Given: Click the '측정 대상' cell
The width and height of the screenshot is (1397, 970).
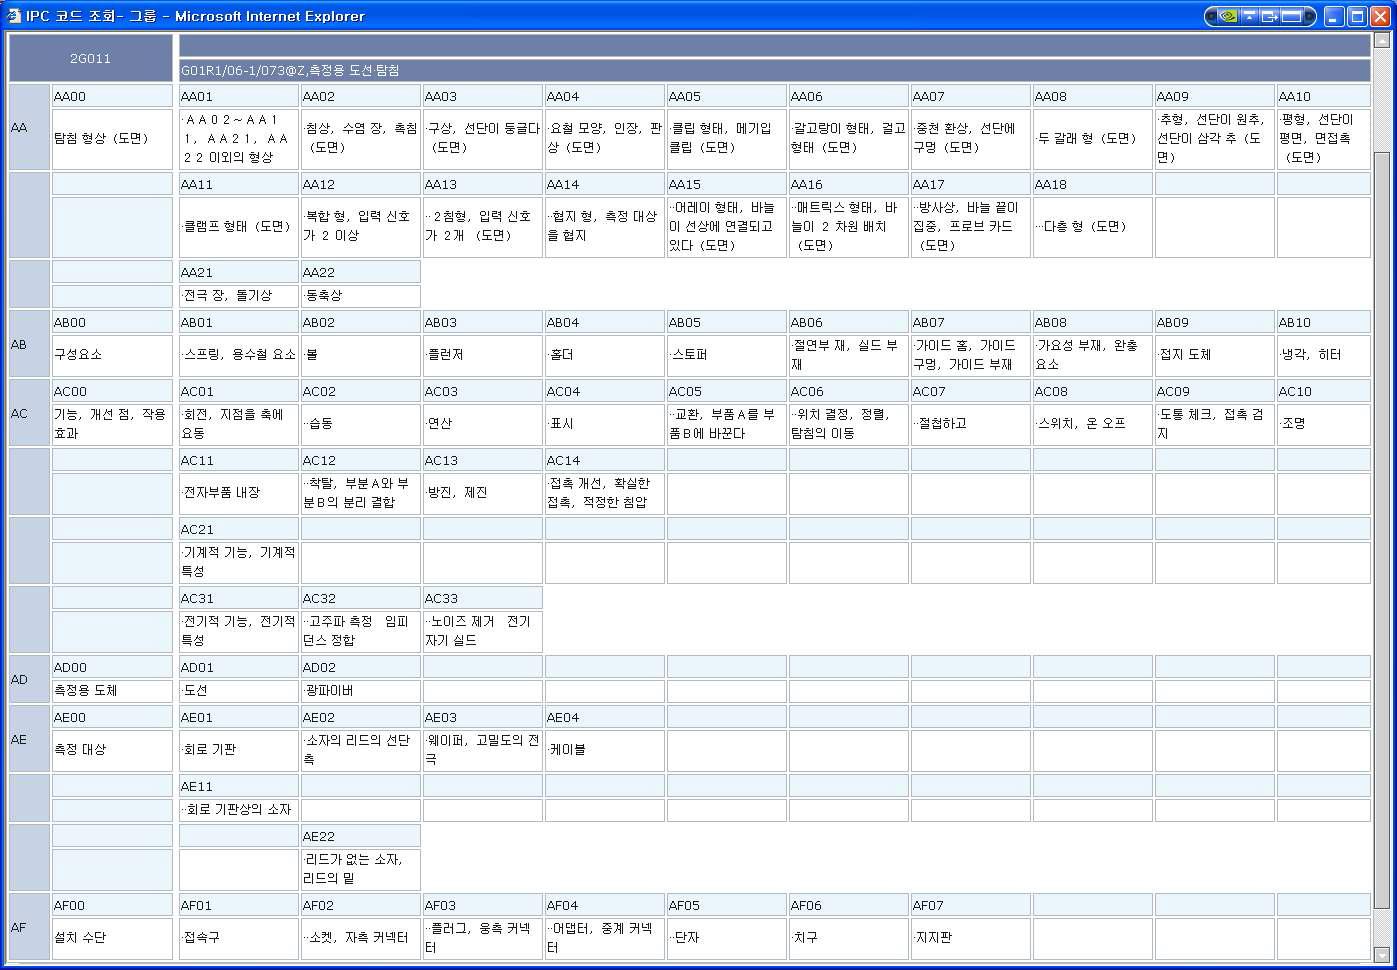Looking at the screenshot, I should (x=112, y=749).
